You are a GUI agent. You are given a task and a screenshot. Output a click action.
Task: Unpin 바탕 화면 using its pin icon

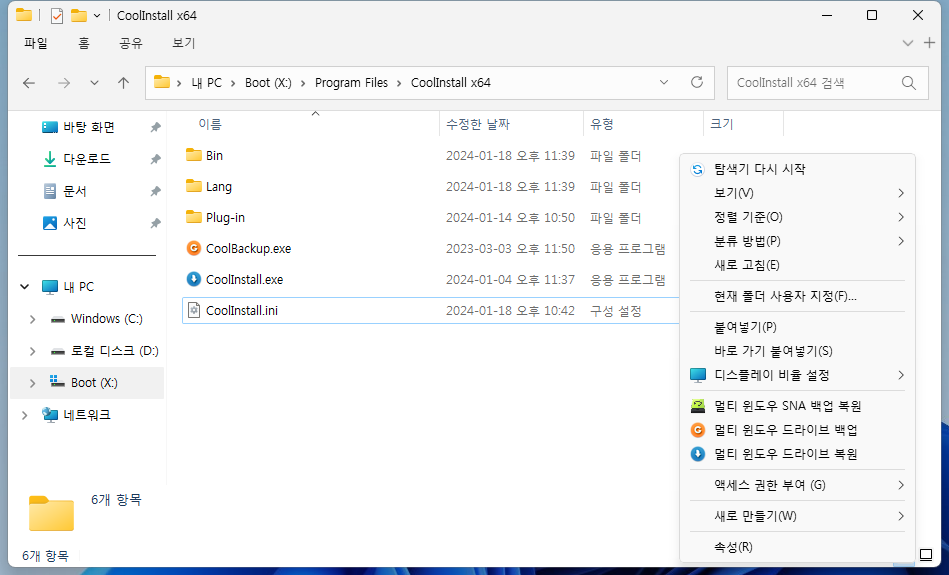156,127
